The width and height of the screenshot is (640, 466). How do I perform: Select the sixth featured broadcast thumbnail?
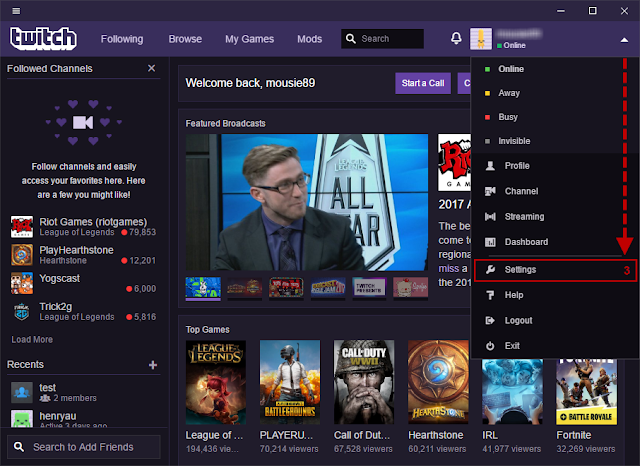tap(411, 288)
